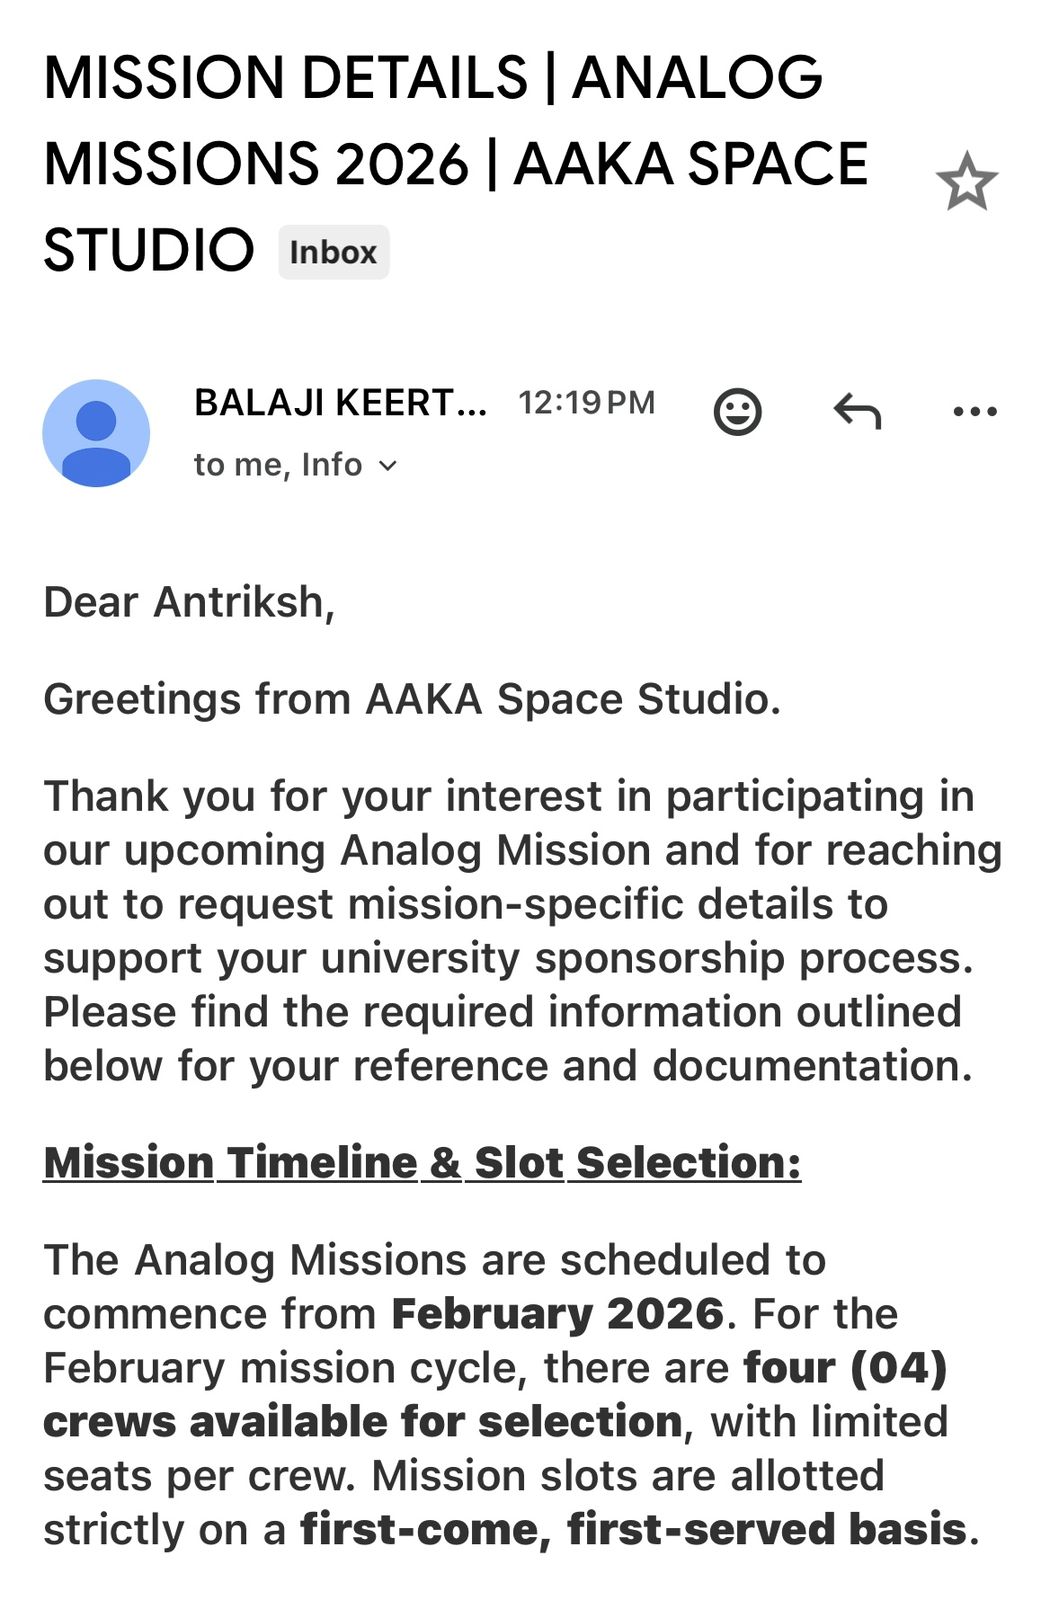This screenshot has width=1050, height=1600.
Task: Expand recipient details chevron
Action: tap(389, 466)
